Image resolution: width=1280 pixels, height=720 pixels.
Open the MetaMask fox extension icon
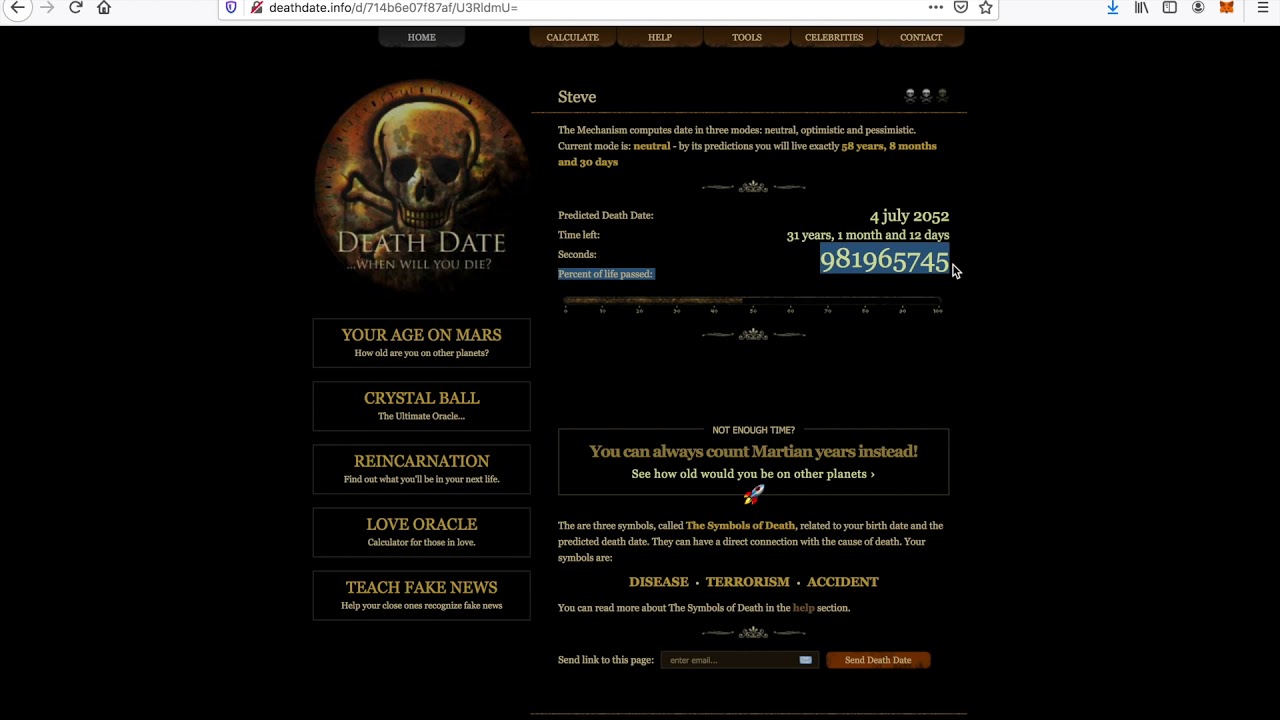click(x=1227, y=7)
